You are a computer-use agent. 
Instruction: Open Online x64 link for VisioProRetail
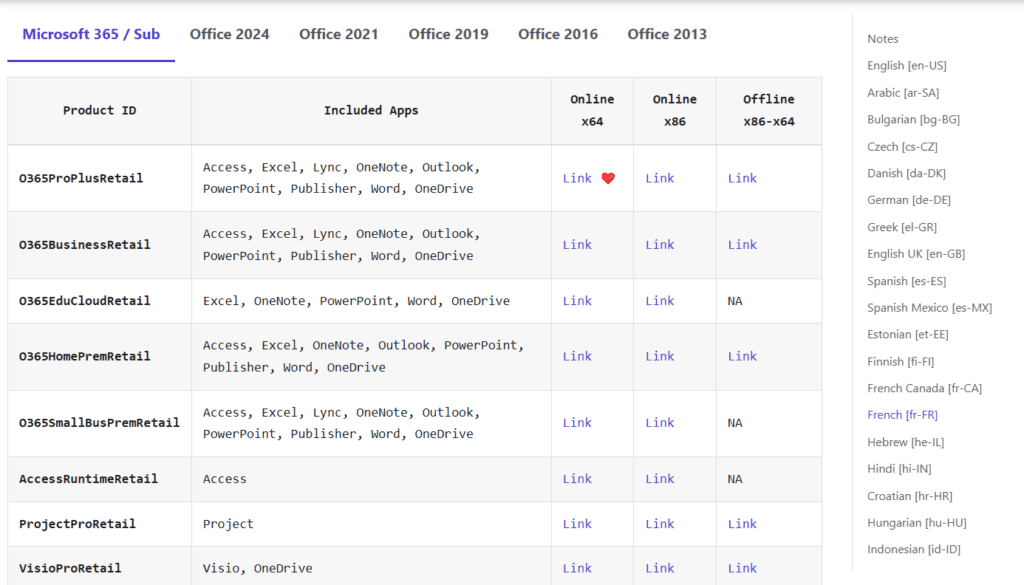click(x=577, y=569)
